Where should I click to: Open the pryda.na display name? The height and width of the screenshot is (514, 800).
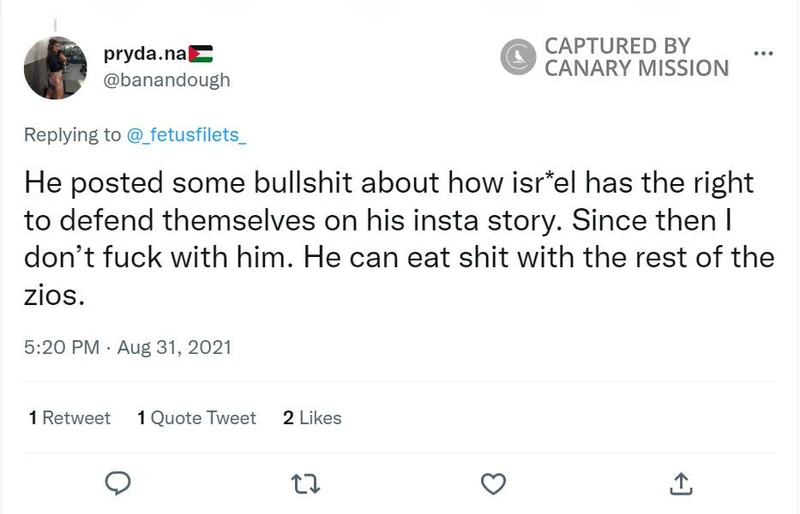pyautogui.click(x=146, y=53)
